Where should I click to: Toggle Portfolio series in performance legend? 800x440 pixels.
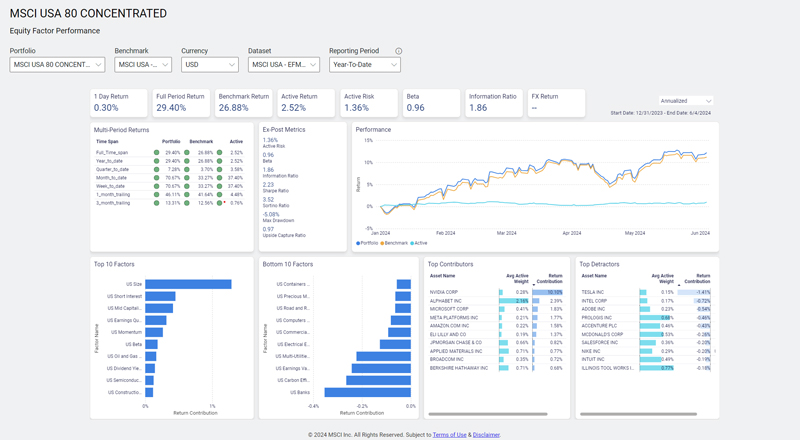367,243
